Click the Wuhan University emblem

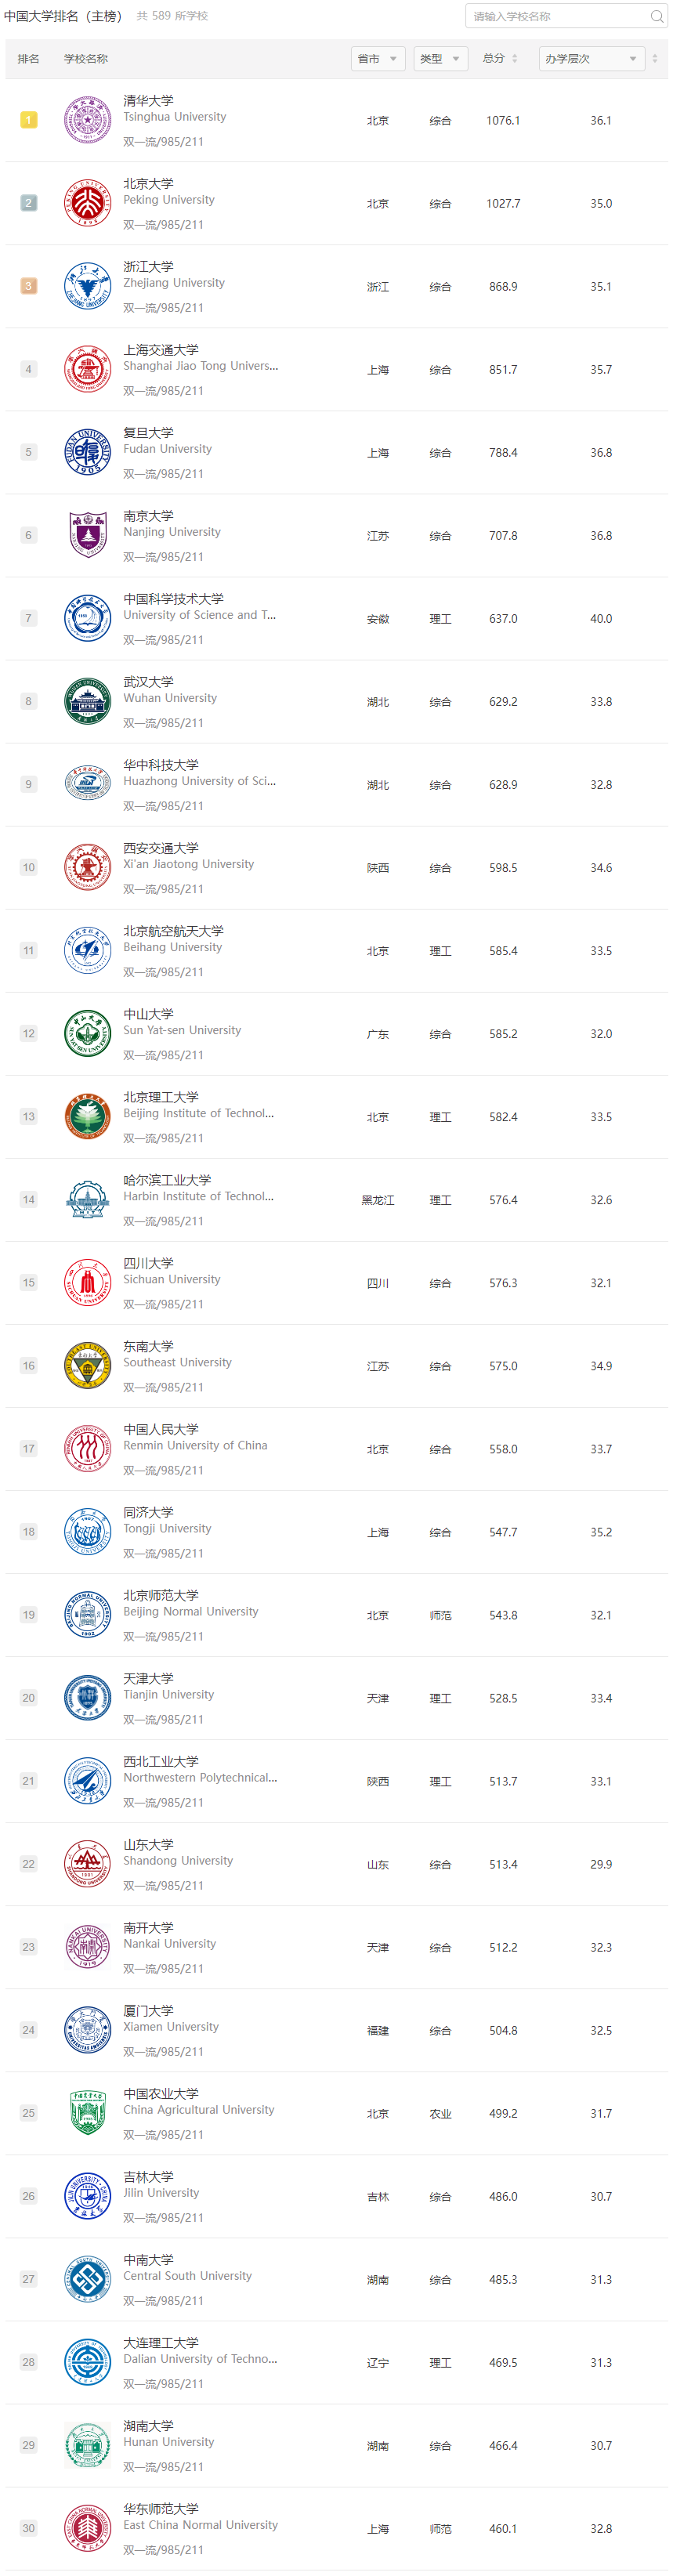tap(87, 701)
